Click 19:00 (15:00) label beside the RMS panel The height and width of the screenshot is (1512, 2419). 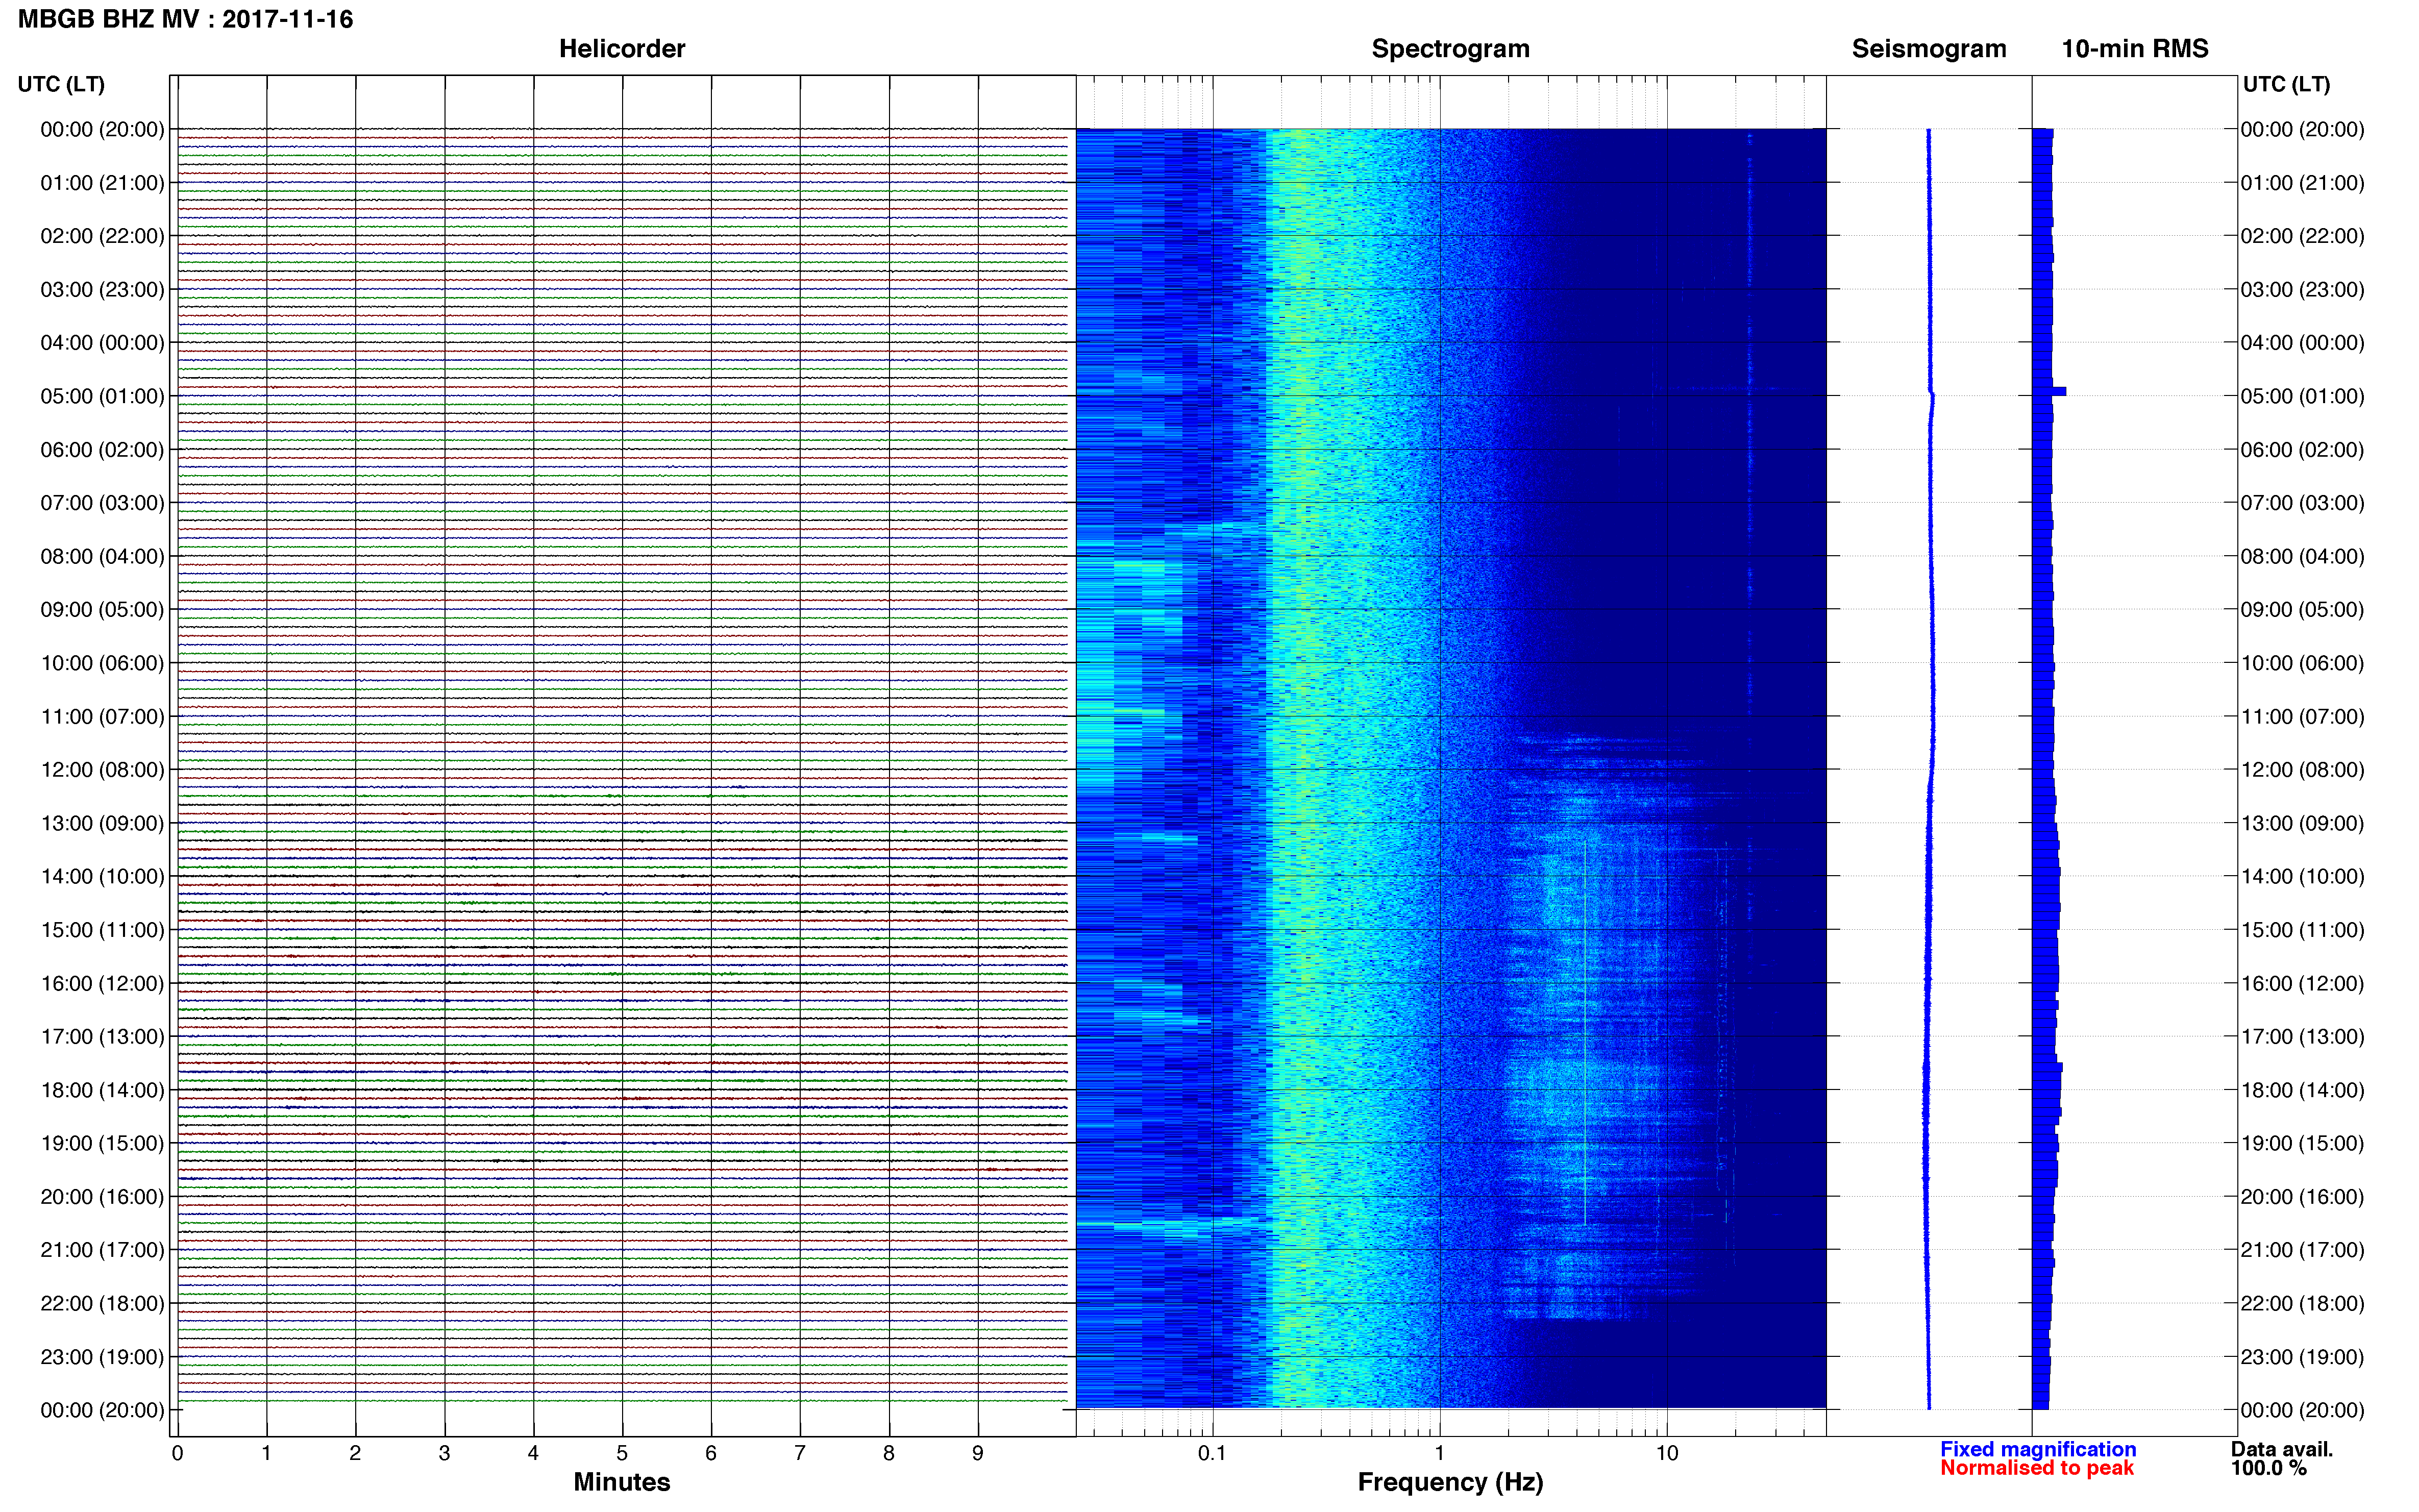[2302, 1143]
